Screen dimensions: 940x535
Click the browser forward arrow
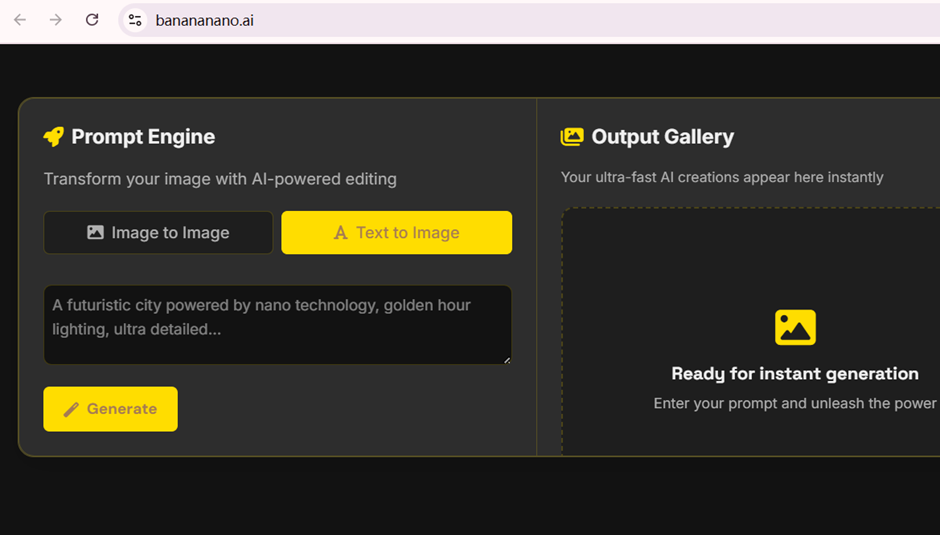56,20
